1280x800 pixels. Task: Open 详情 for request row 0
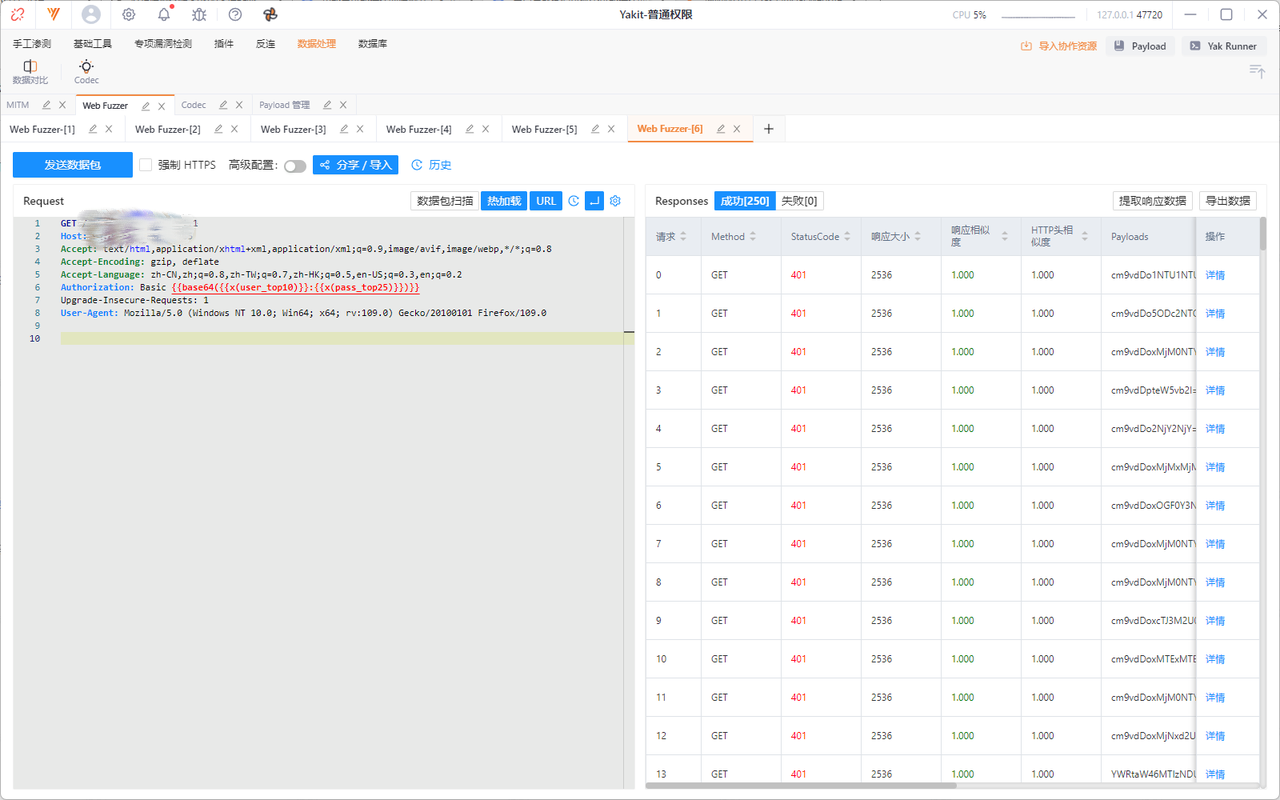1215,275
